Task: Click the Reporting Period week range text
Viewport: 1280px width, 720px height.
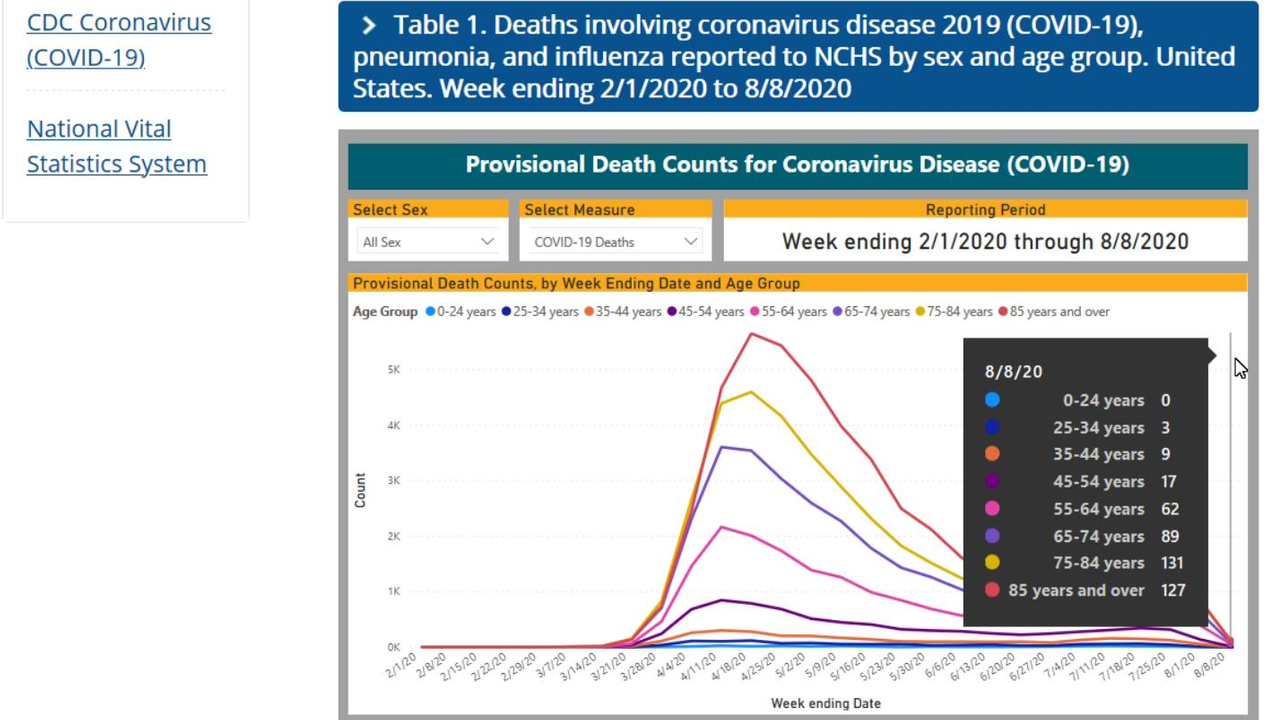Action: (985, 242)
